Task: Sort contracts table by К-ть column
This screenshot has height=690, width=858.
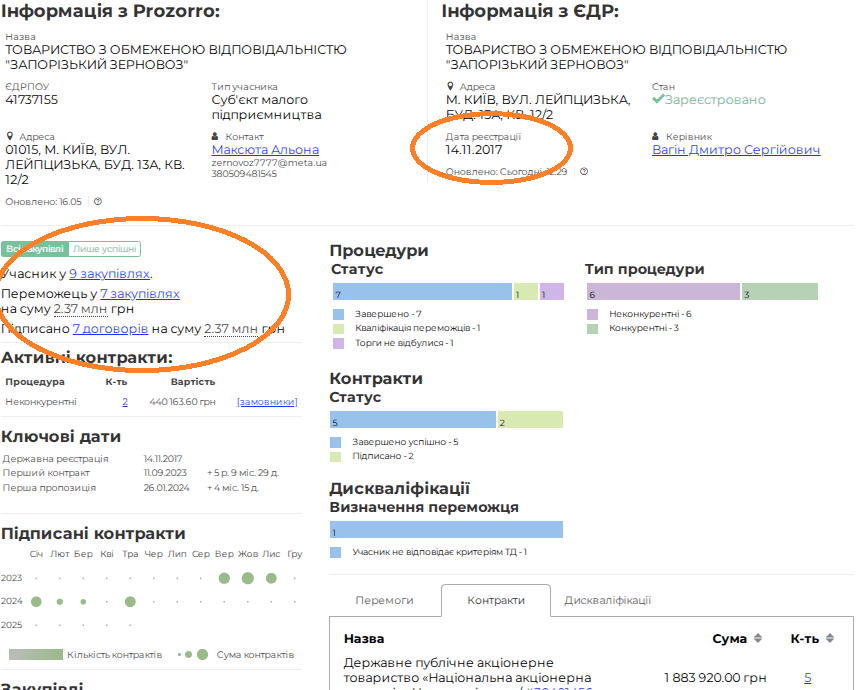Action: coord(827,638)
